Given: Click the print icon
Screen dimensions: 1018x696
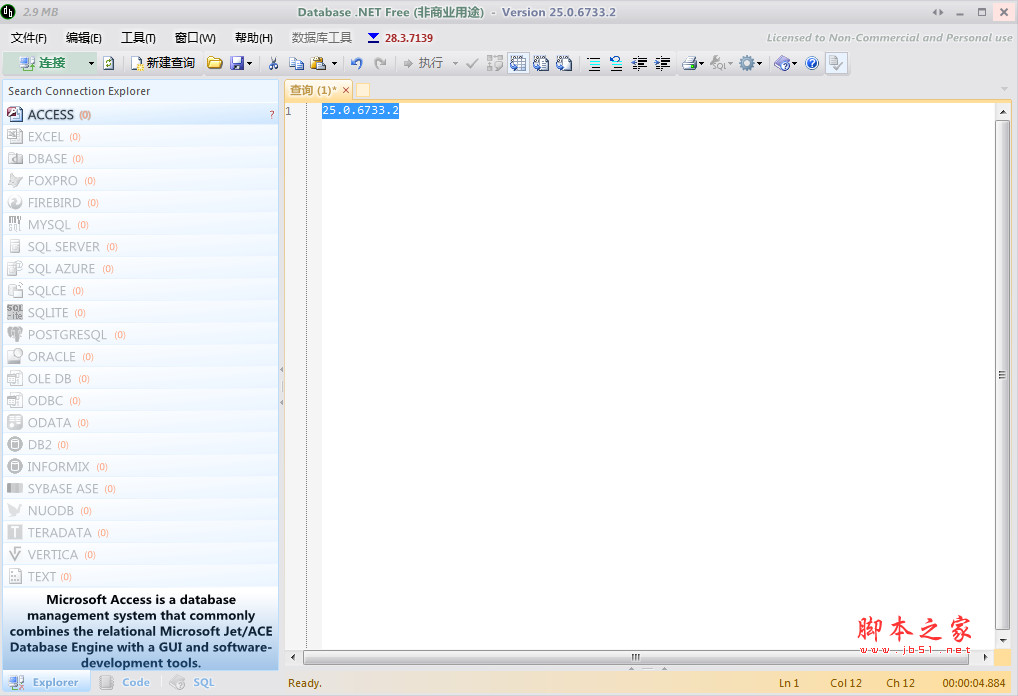Looking at the screenshot, I should (689, 63).
